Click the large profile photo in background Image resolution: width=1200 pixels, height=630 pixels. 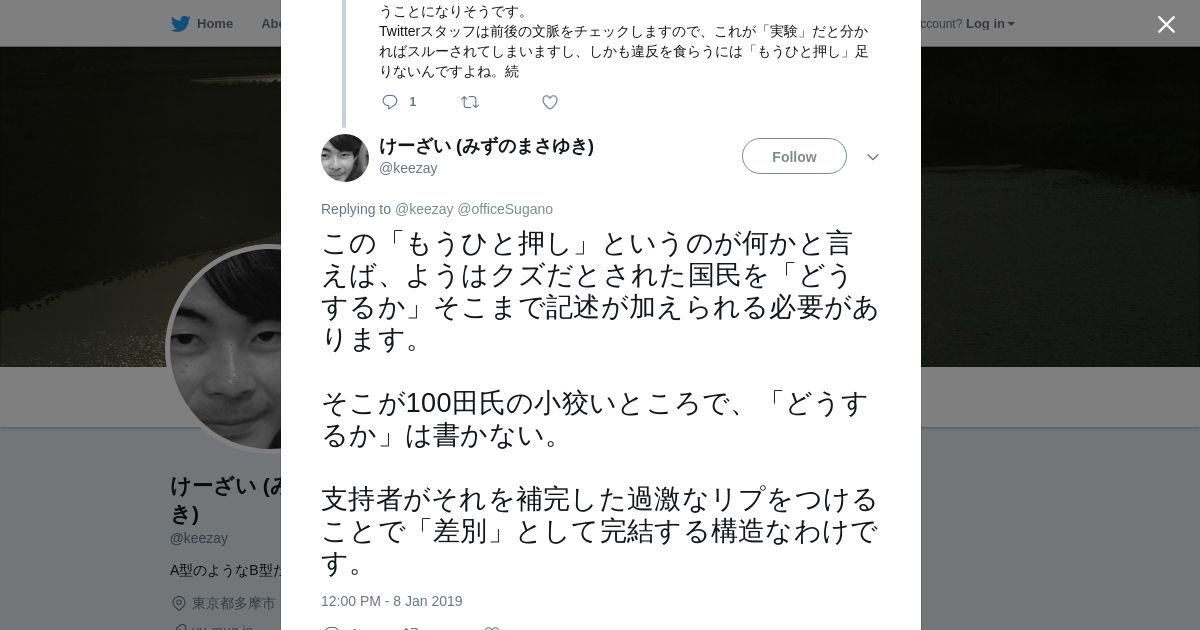pyautogui.click(x=225, y=350)
